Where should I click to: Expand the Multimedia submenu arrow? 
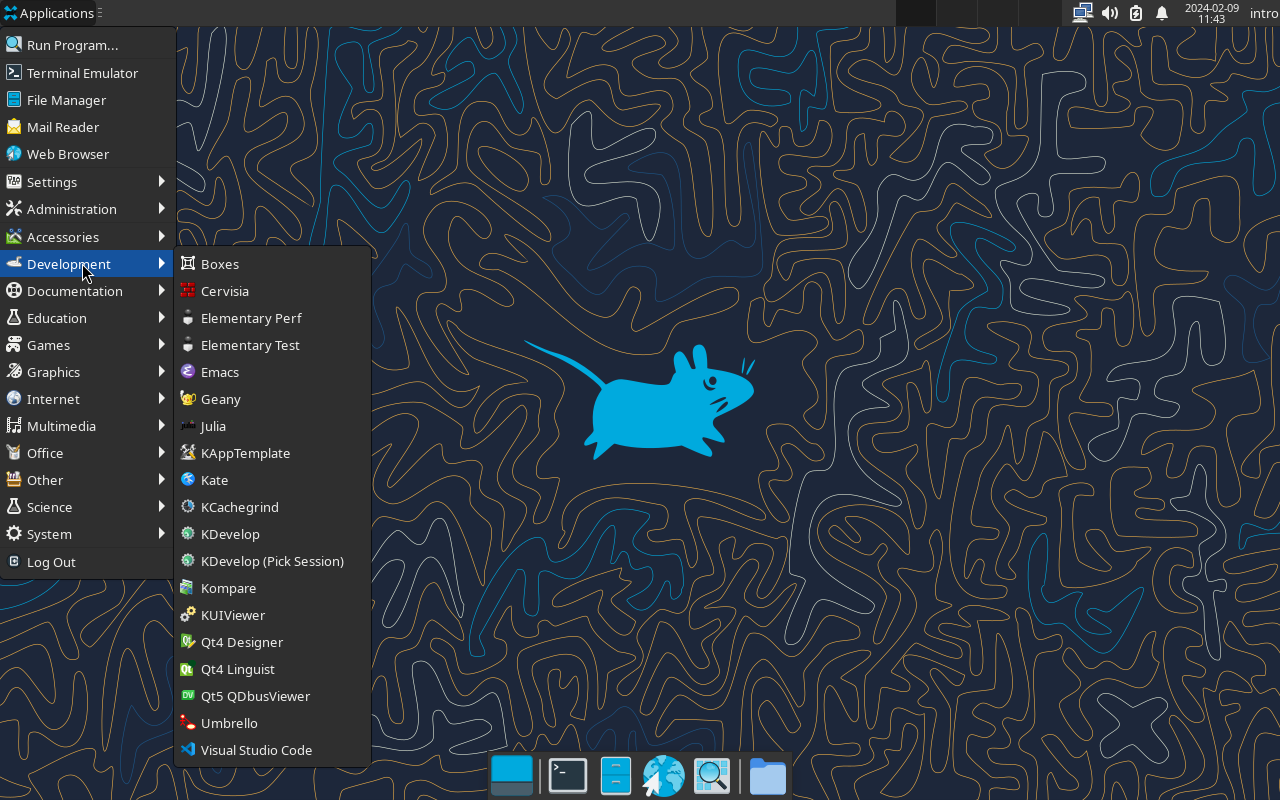pos(161,425)
